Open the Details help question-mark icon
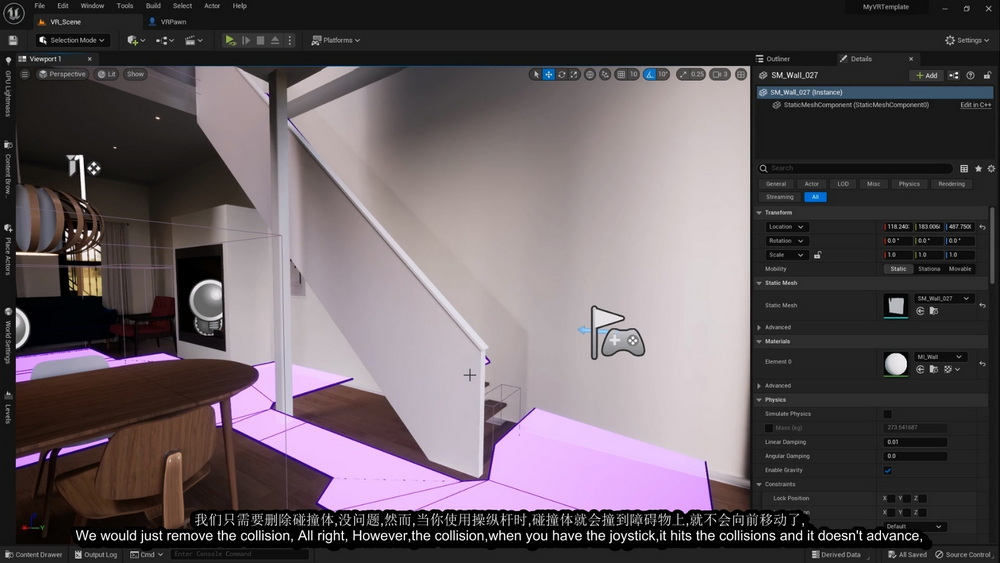The height and width of the screenshot is (563, 1000). click(970, 75)
